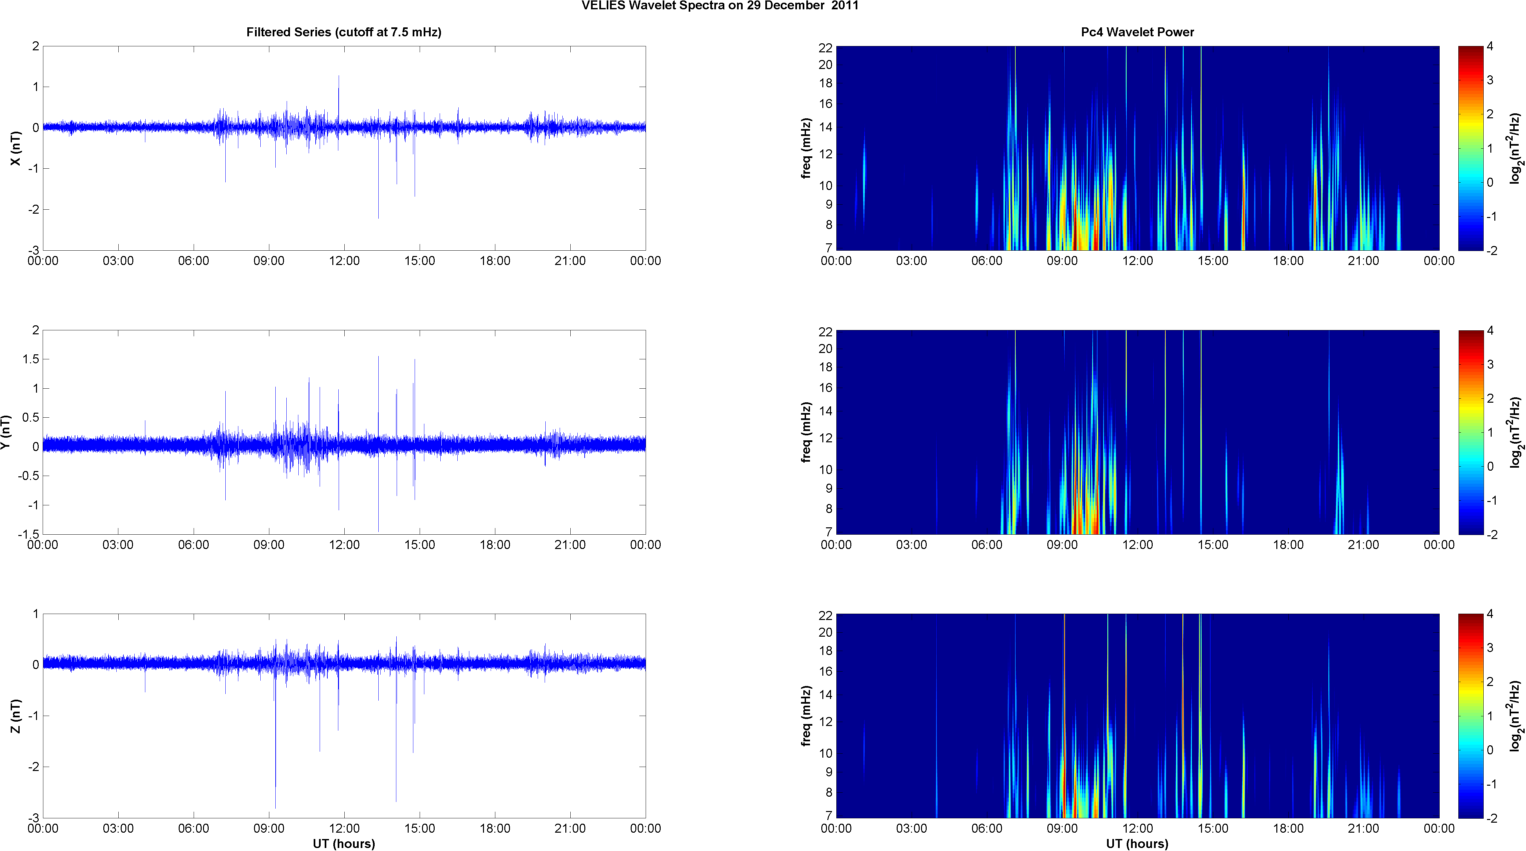
Task: Click the '21:00' tick under the Z series plot
Action: [x=570, y=828]
